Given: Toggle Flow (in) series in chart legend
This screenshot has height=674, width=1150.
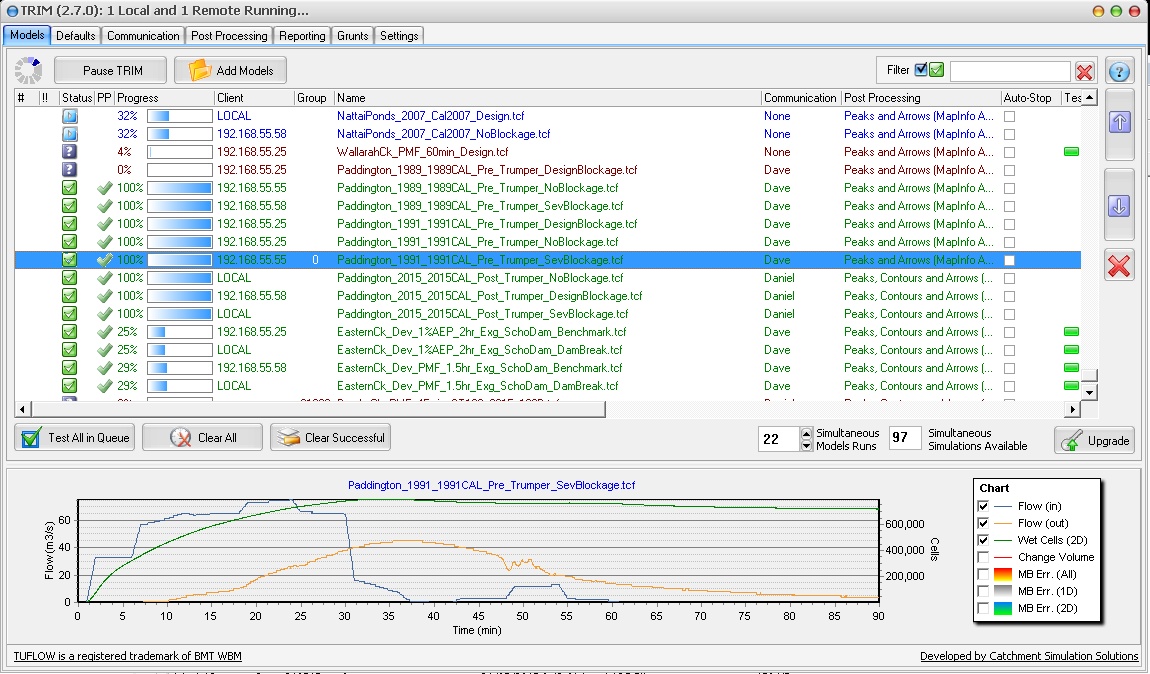Looking at the screenshot, I should [984, 506].
